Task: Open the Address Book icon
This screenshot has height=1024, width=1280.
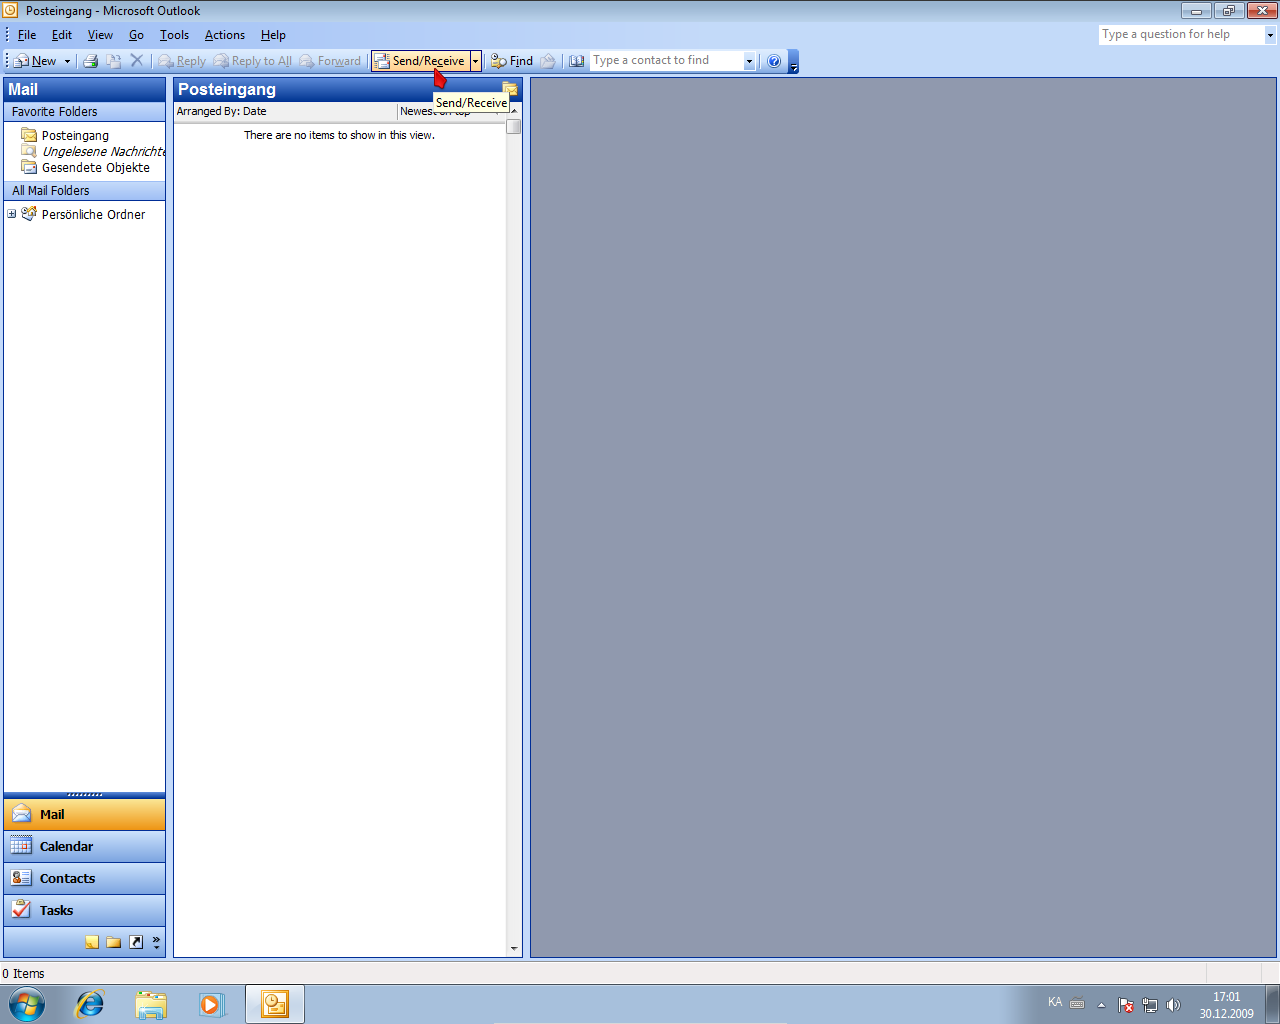Action: (x=577, y=61)
